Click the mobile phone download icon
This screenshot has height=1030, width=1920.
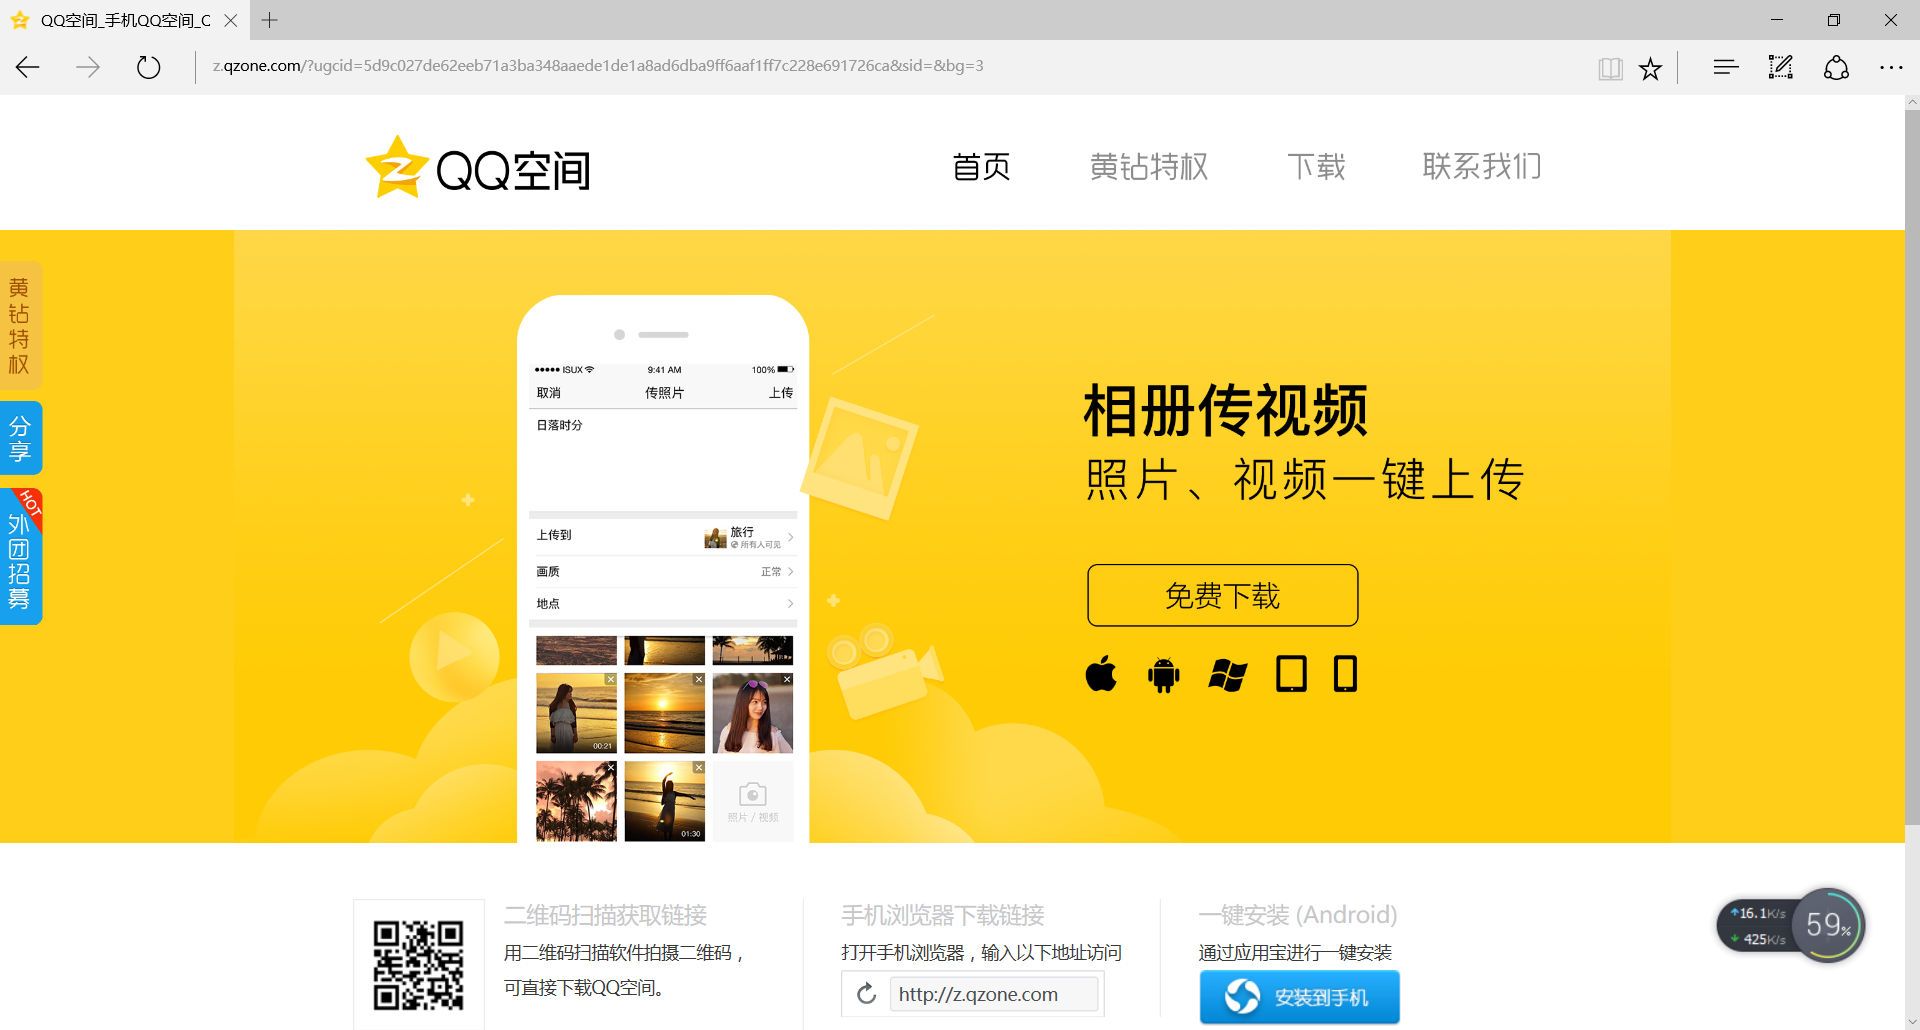(1345, 674)
